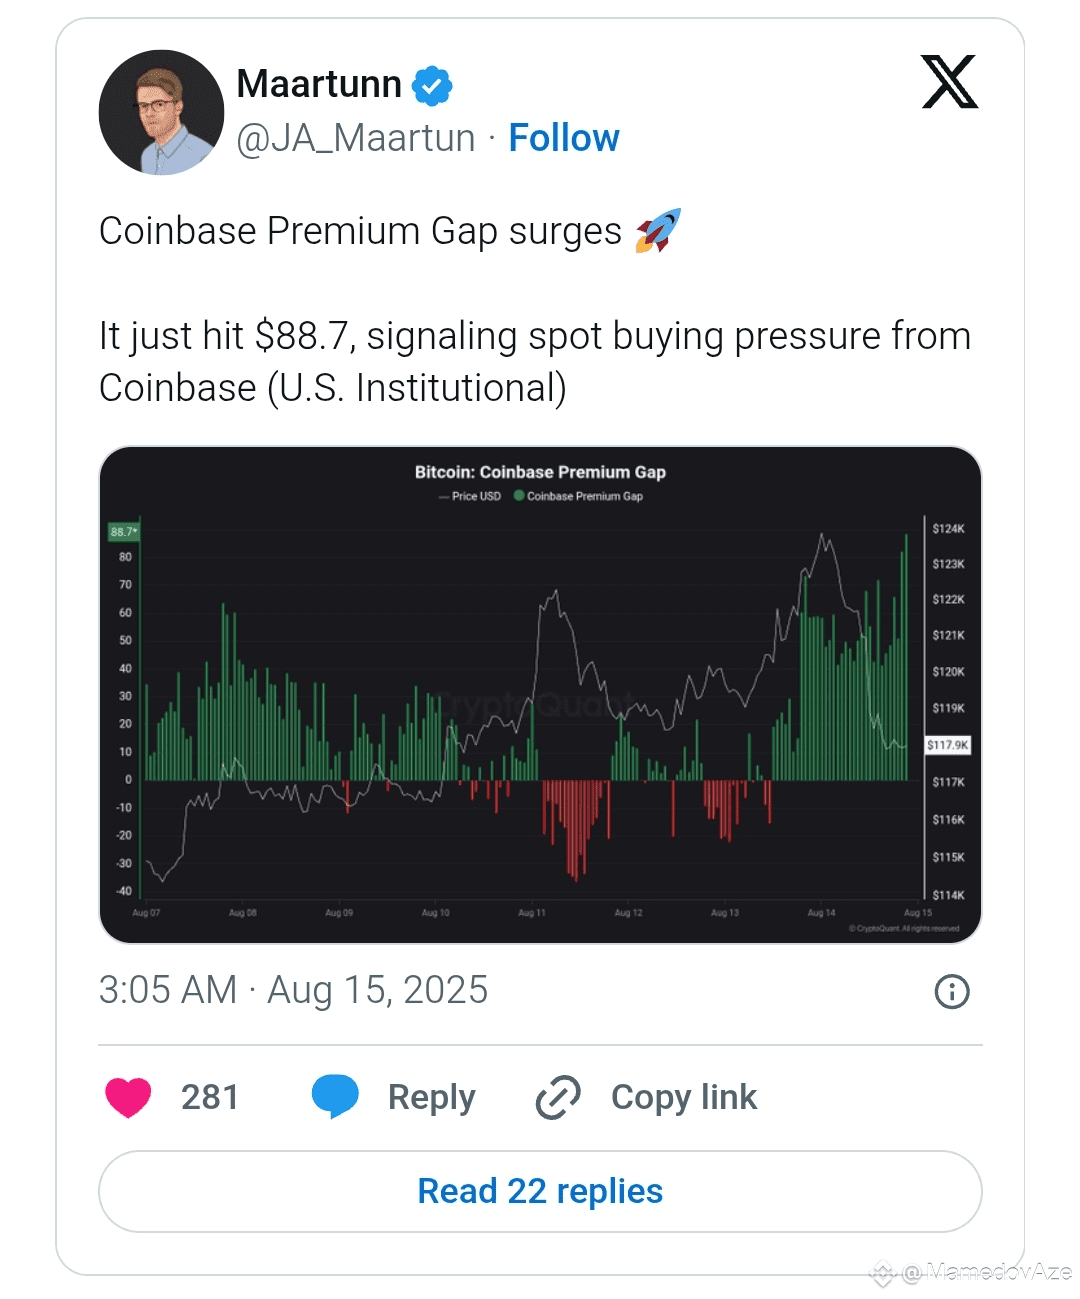Open the tweet timestamp Aug 15, 2025
This screenshot has width=1080, height=1299.
pos(293,990)
